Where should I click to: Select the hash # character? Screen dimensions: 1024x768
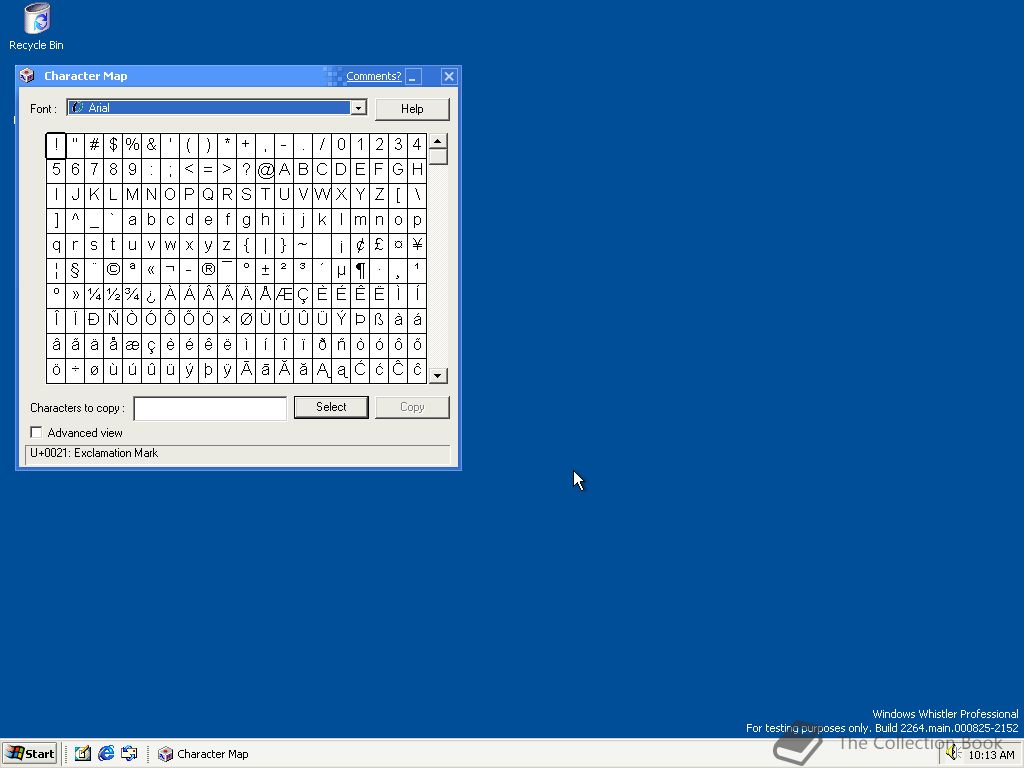(94, 144)
